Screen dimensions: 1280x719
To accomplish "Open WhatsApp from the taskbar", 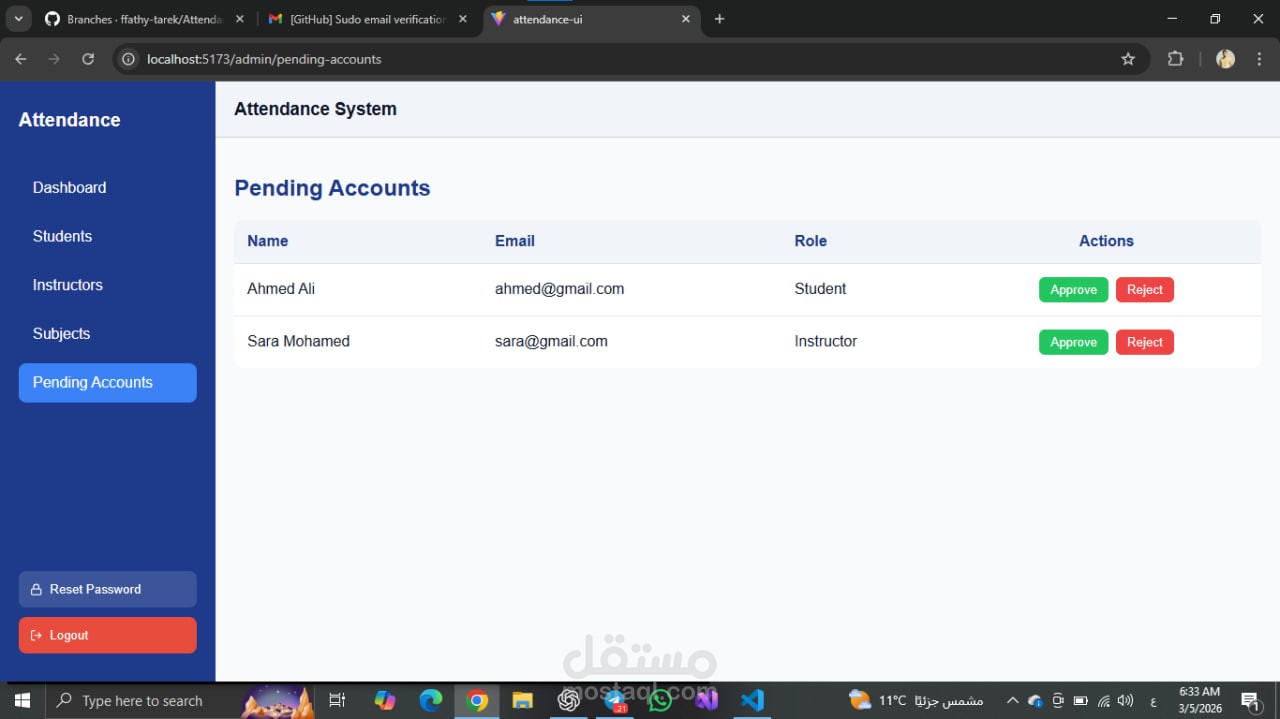I will click(661, 701).
